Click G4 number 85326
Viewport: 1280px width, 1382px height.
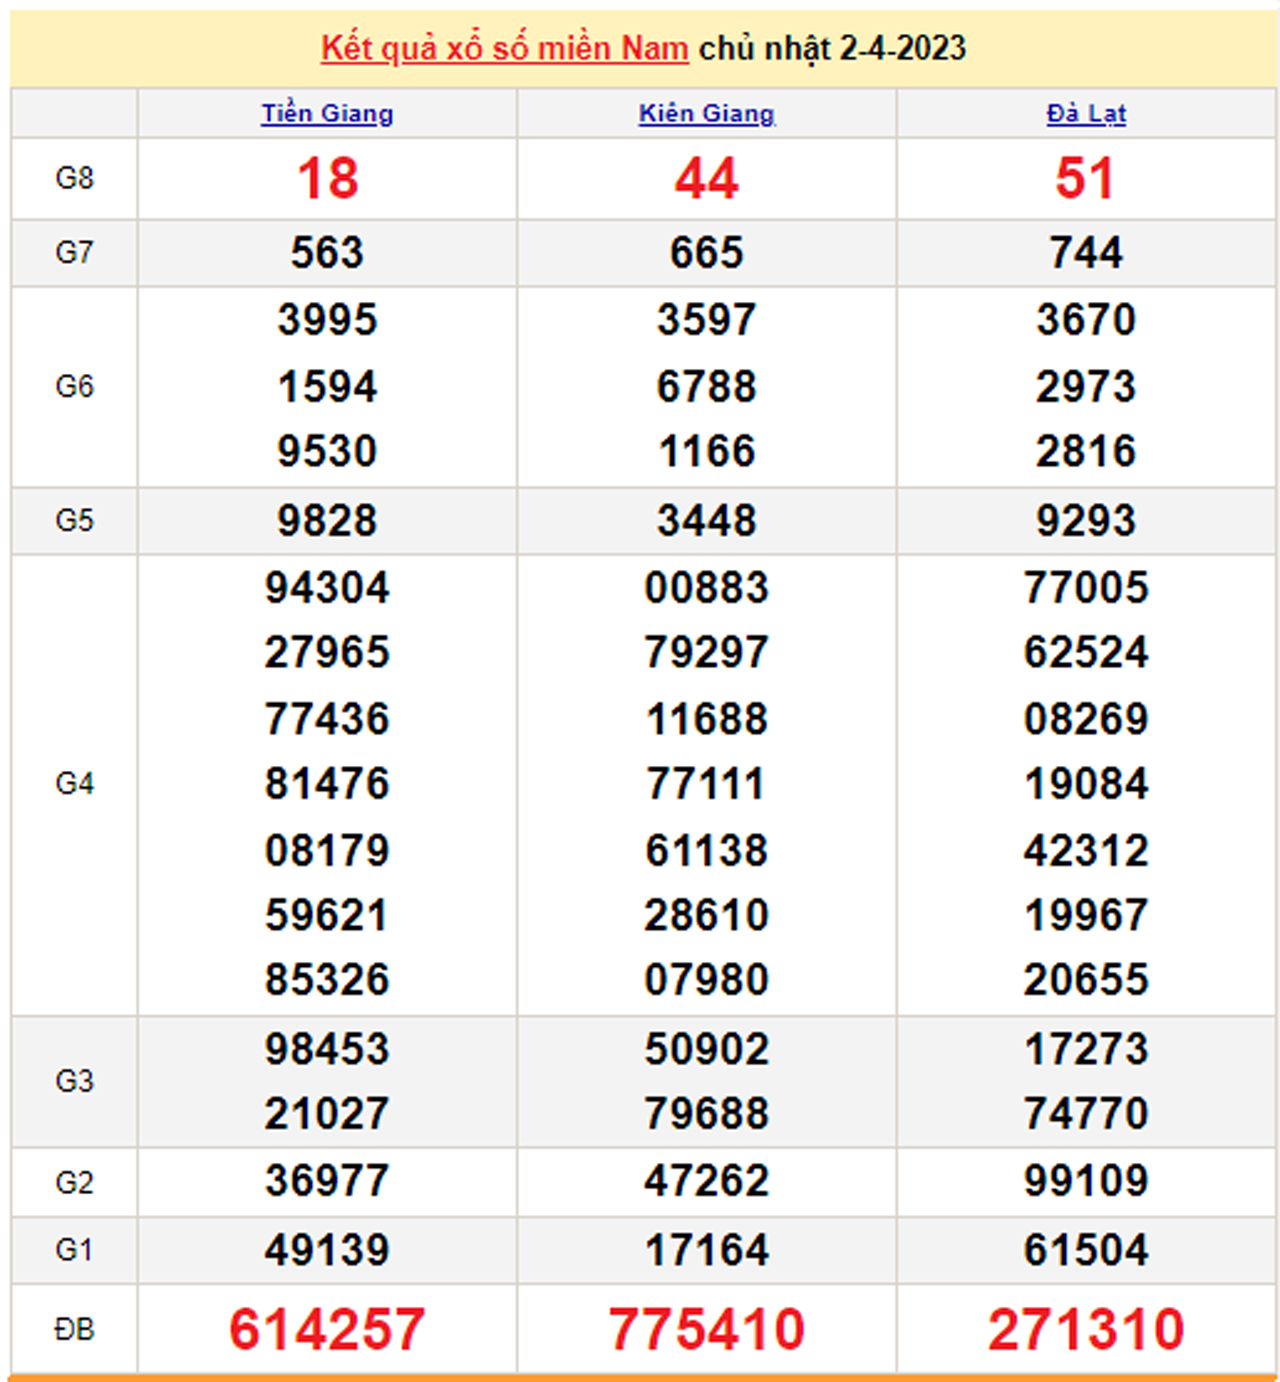coord(327,980)
